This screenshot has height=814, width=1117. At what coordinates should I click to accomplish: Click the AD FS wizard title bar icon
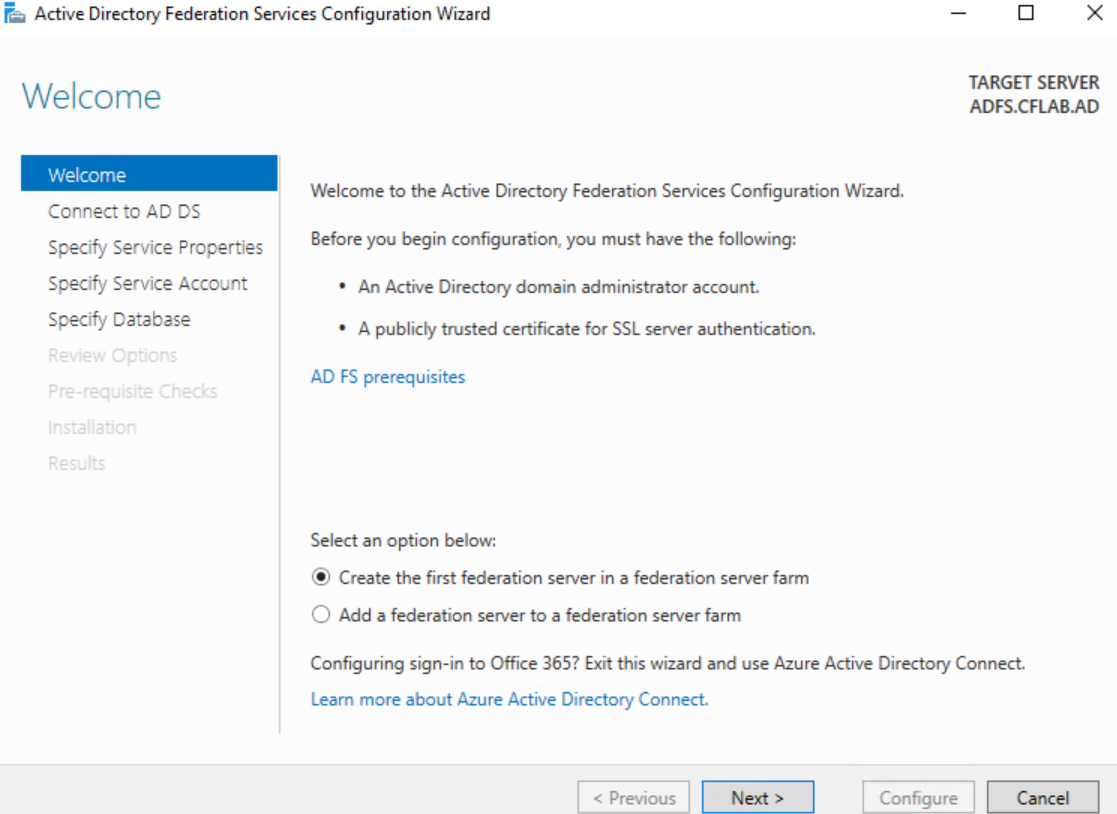(x=14, y=13)
